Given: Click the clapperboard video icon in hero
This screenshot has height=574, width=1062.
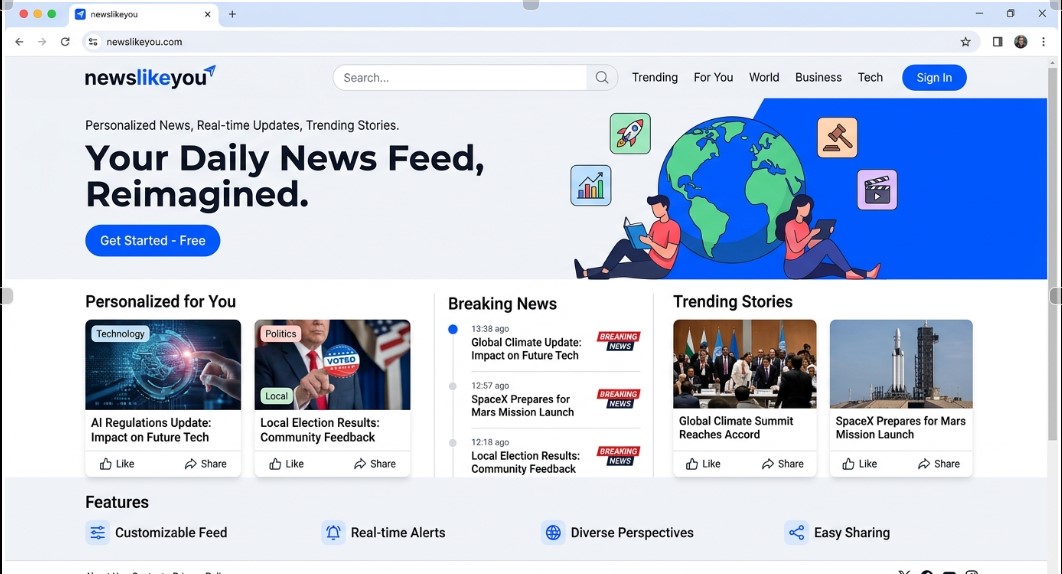Looking at the screenshot, I should coord(877,190).
